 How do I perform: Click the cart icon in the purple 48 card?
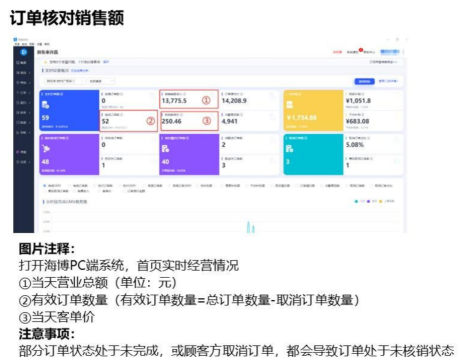46,149
